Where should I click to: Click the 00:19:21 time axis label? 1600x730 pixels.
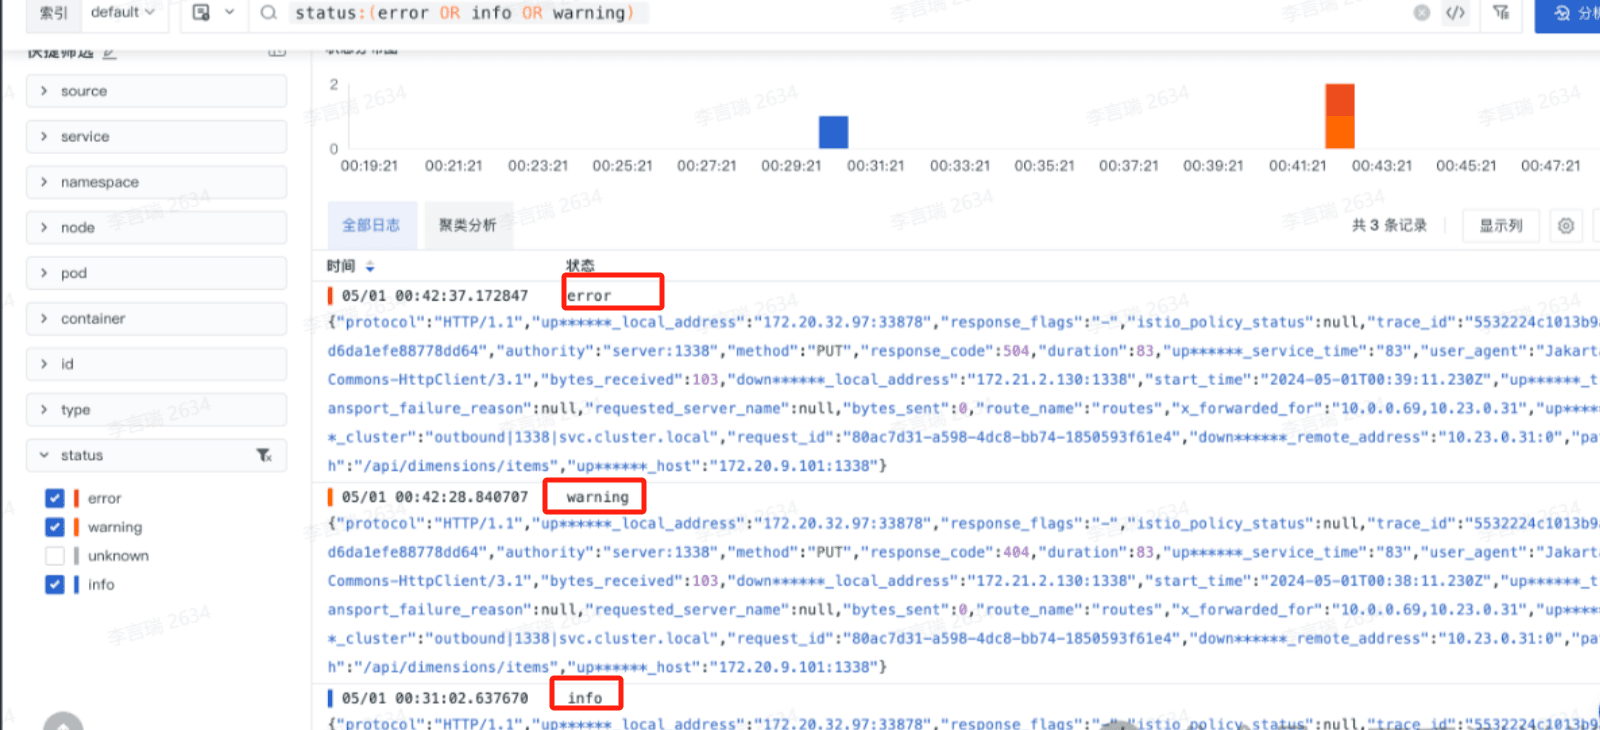click(x=369, y=166)
